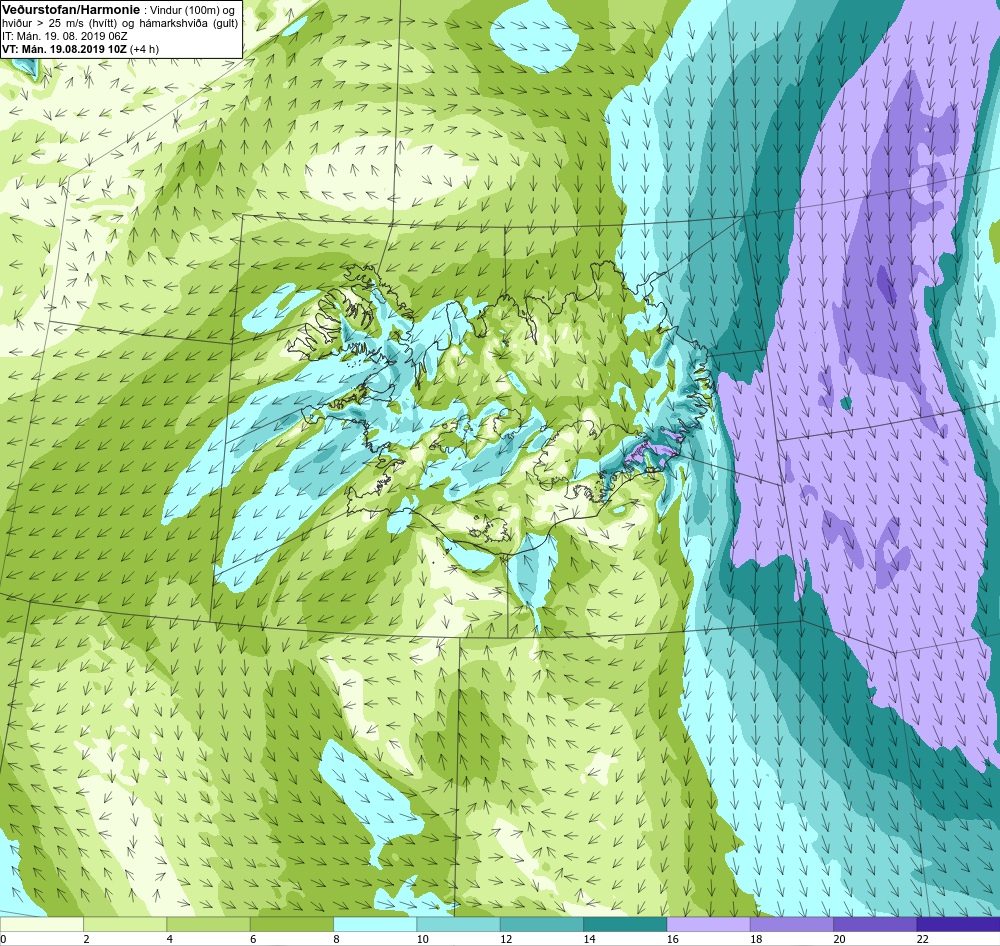Viewport: 1000px width, 946px height.
Task: Click the 4–6 m/s green legend swatch
Action: (x=209, y=924)
